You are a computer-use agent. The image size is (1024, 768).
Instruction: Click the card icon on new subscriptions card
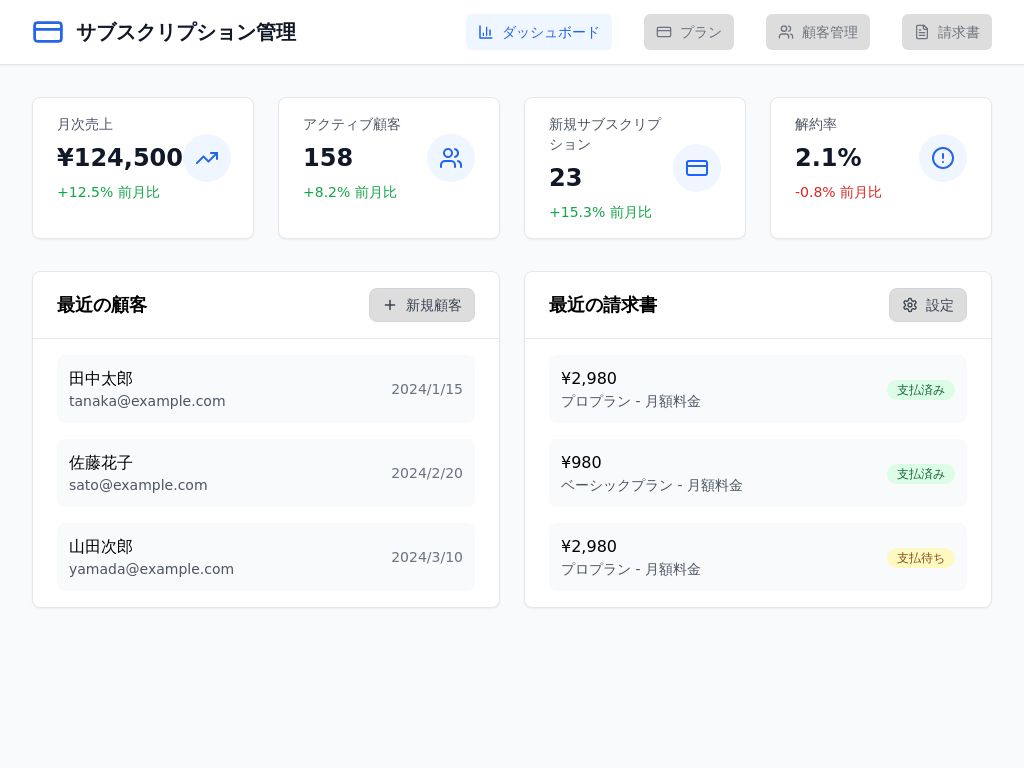[697, 168]
